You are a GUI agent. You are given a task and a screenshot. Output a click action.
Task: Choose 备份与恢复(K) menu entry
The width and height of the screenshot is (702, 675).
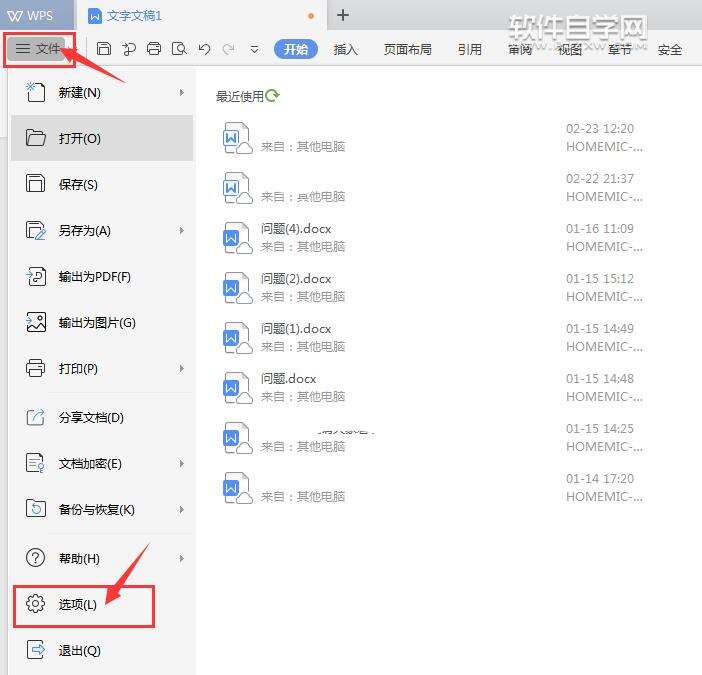click(x=102, y=509)
